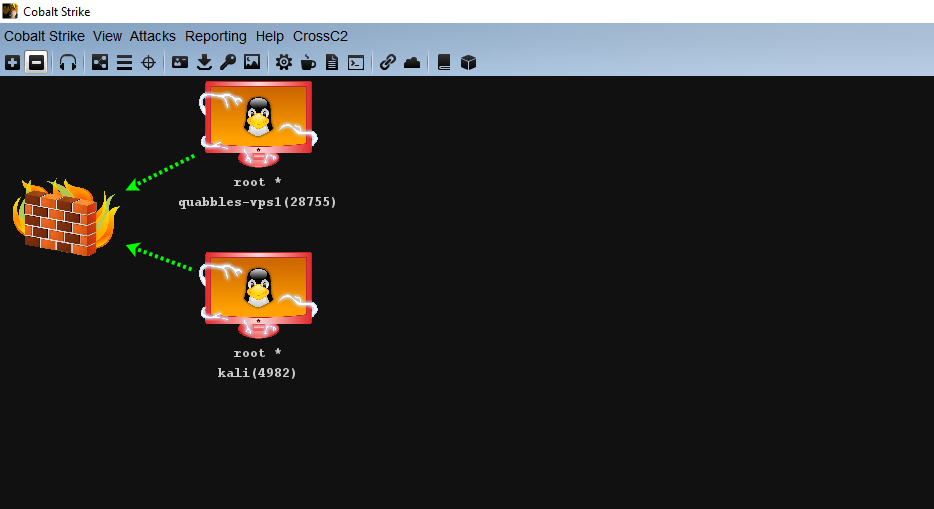934x509 pixels.
Task: Click the coffee cup Java applet icon
Action: coord(308,62)
